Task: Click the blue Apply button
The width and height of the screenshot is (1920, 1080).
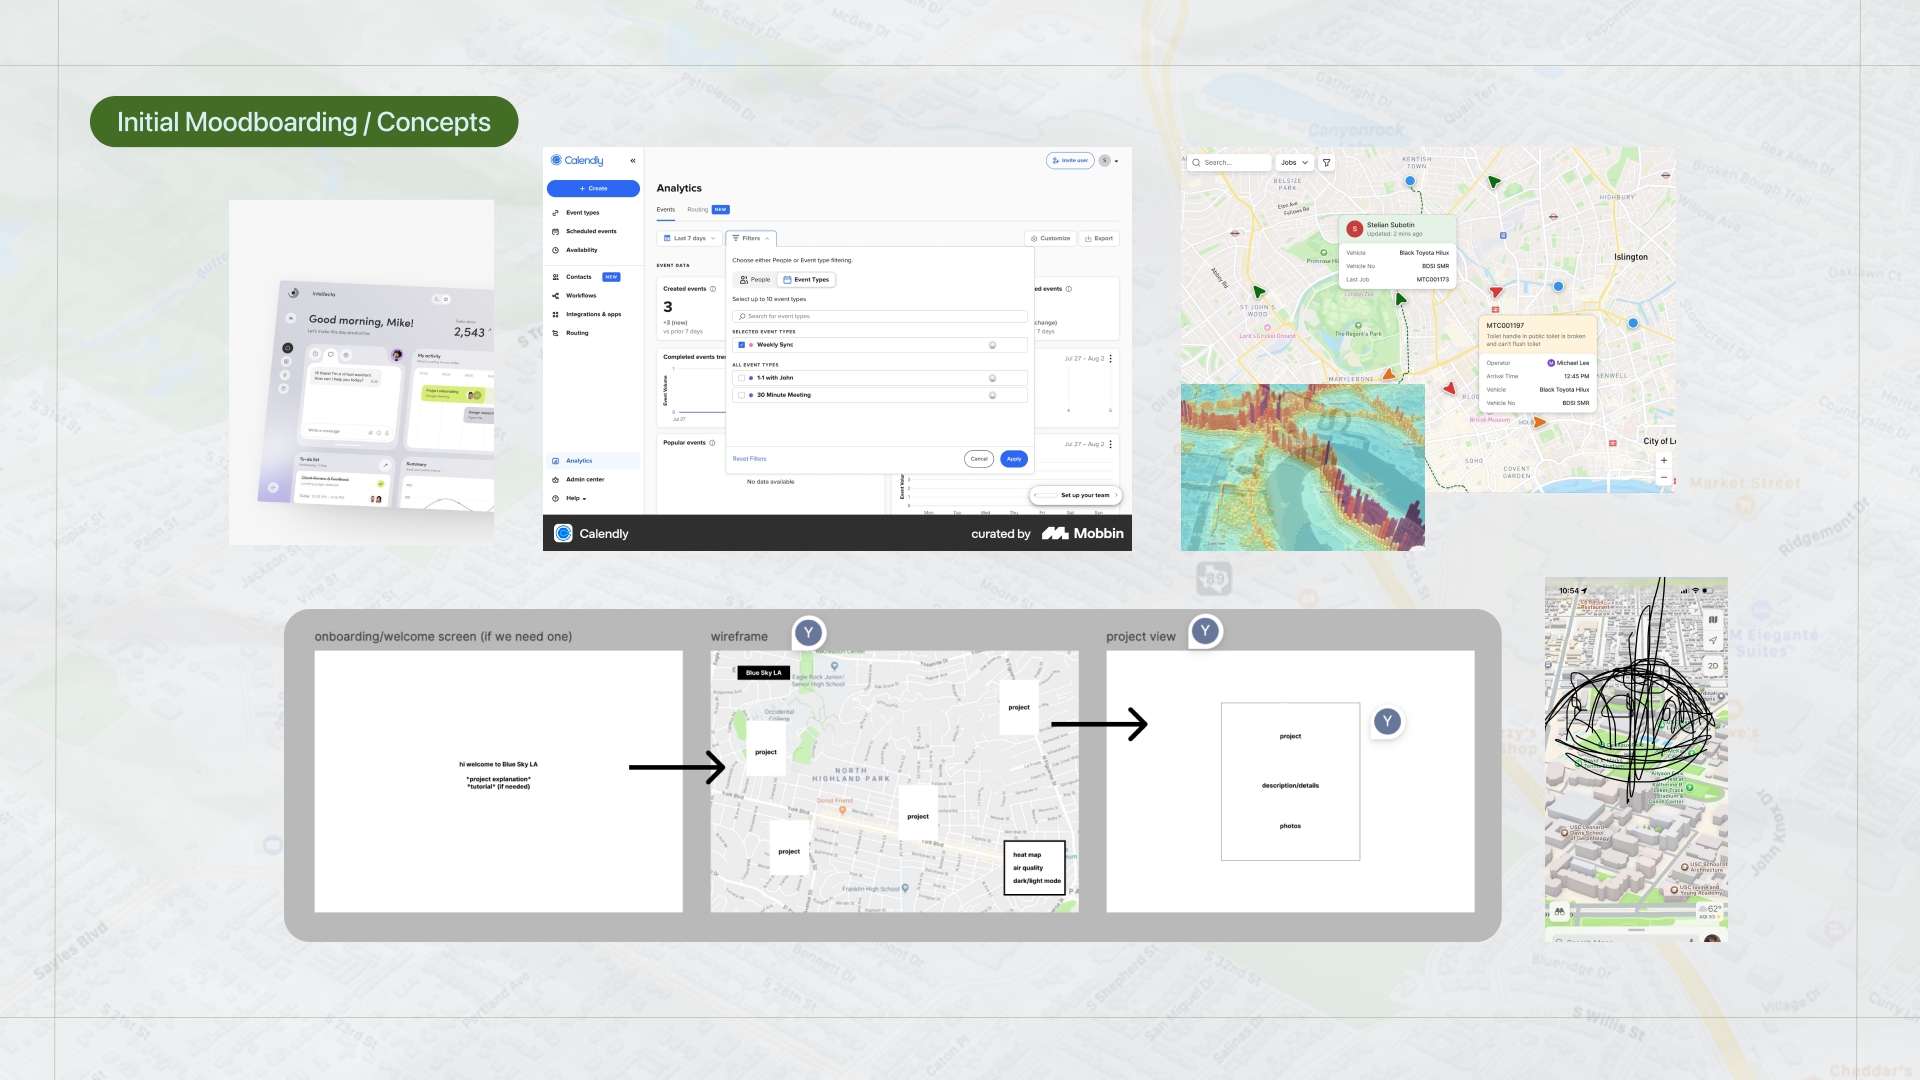Action: tap(1014, 459)
